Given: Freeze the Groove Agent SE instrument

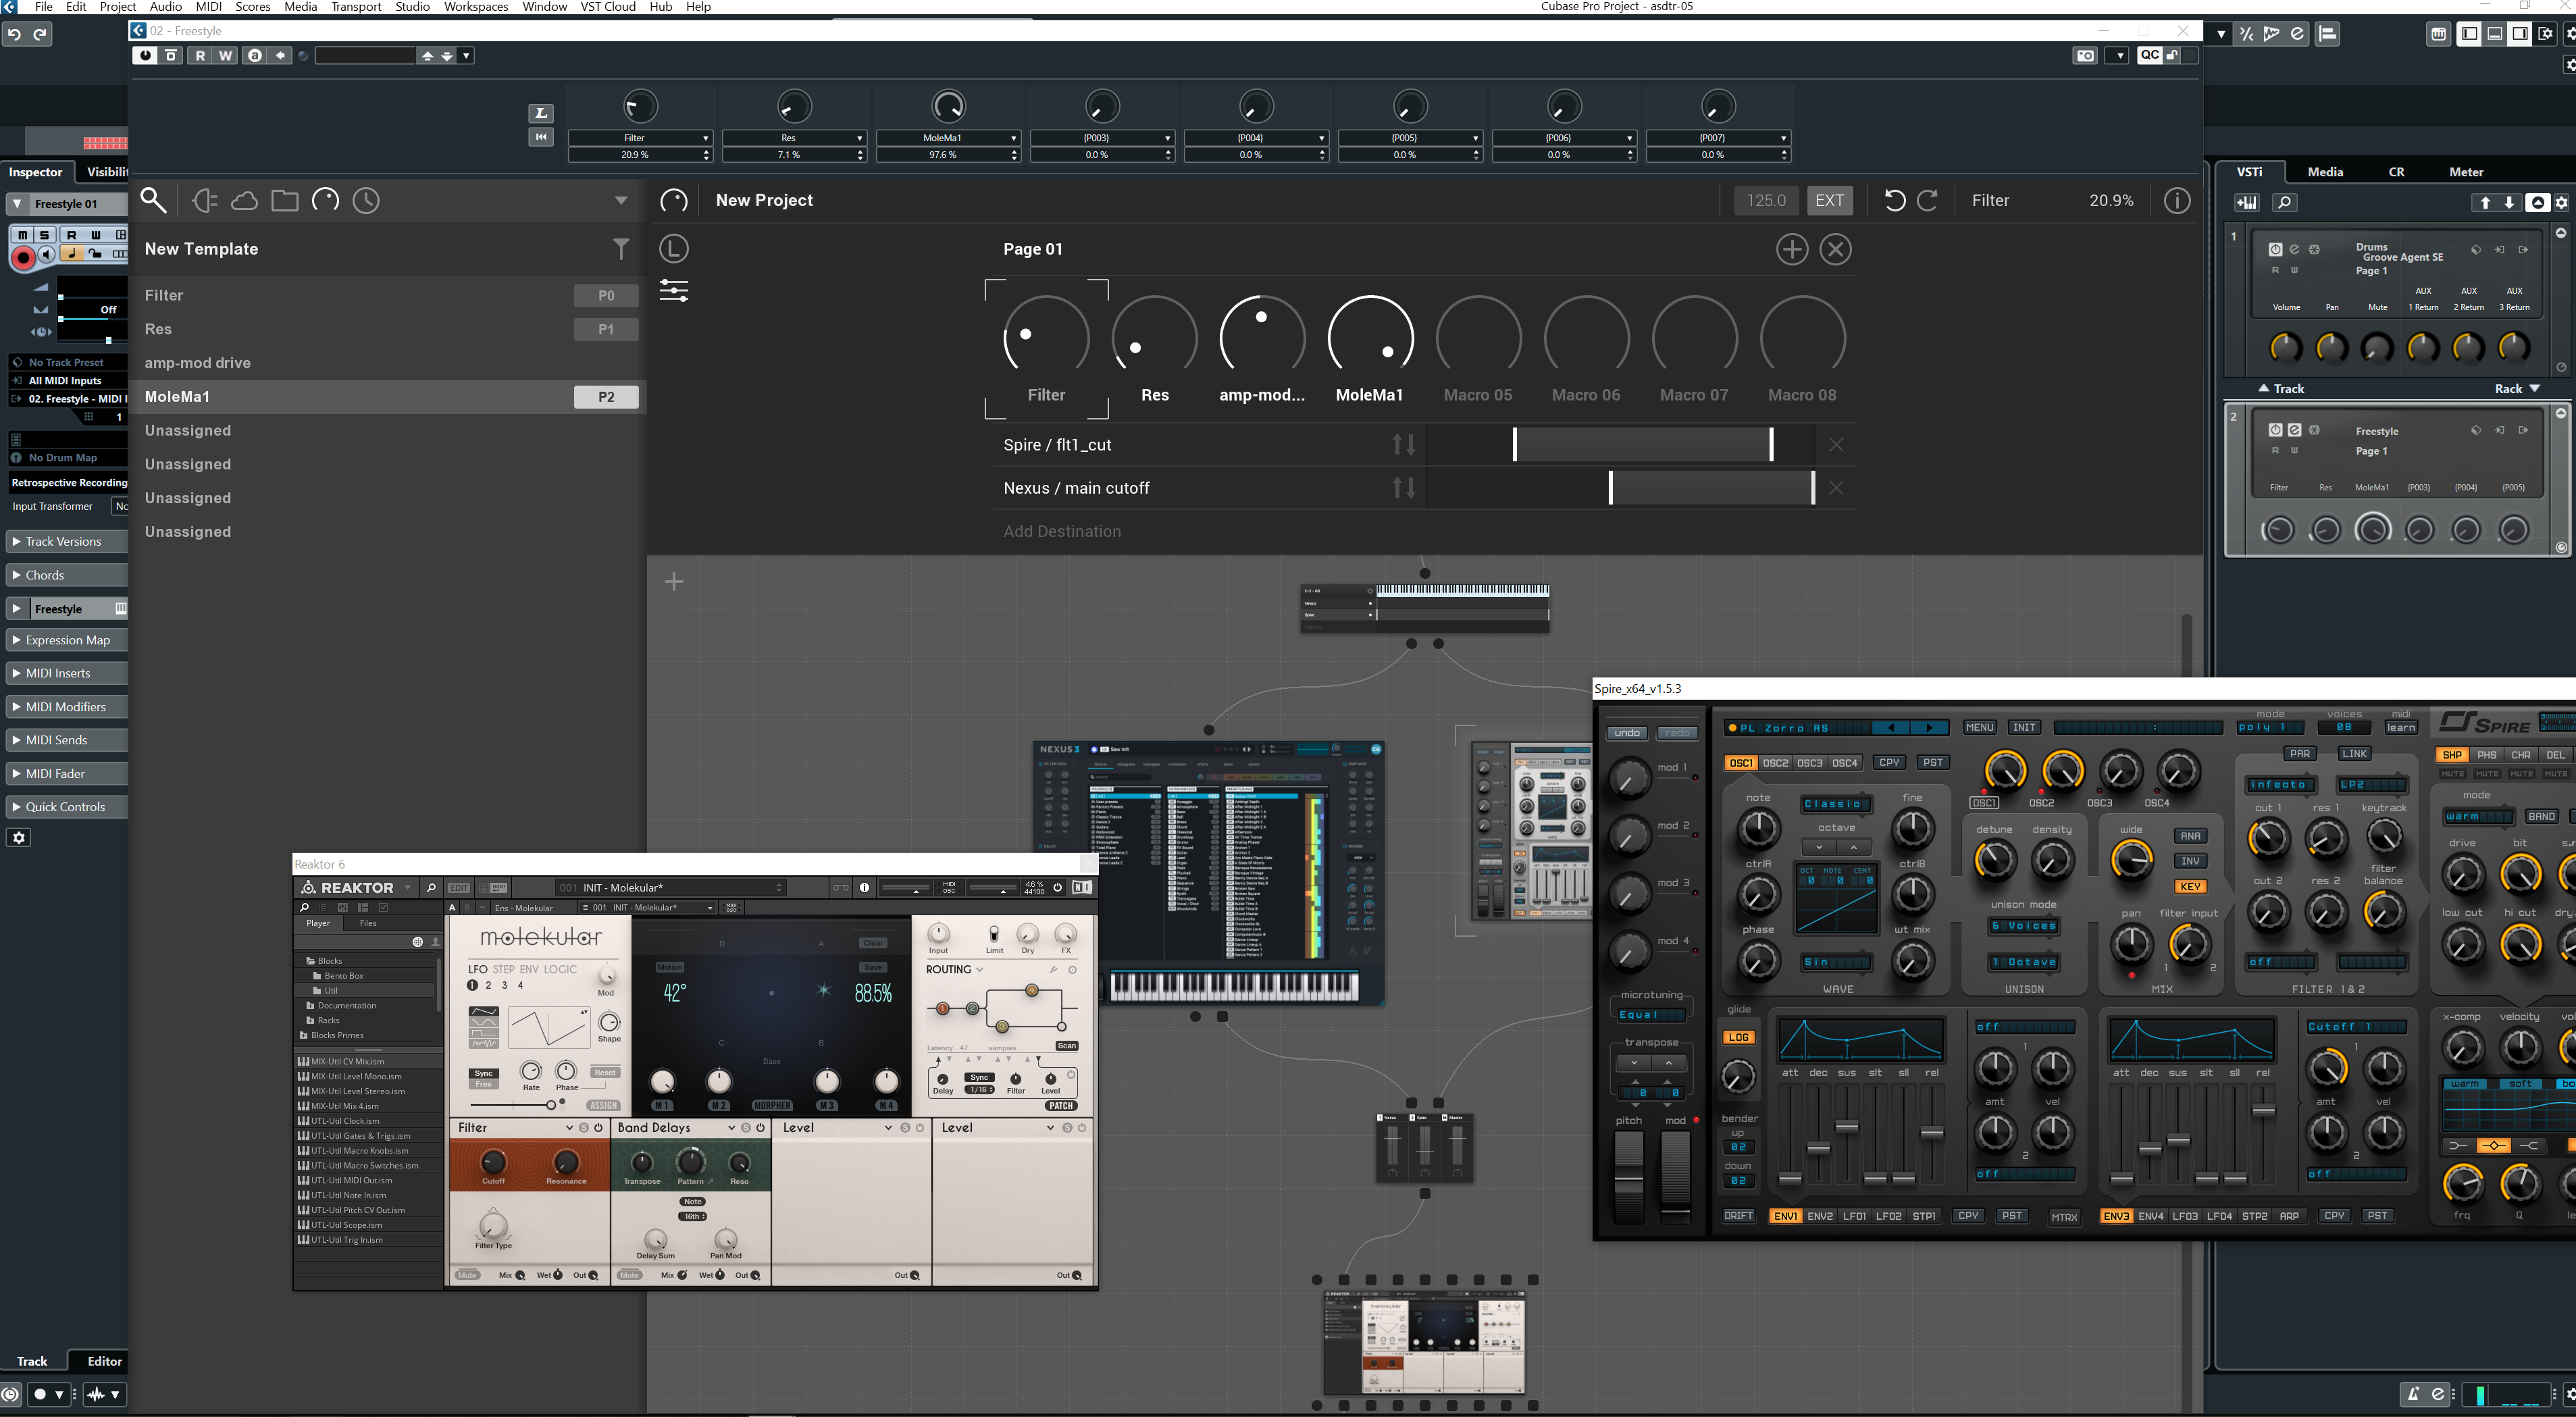Looking at the screenshot, I should 2314,249.
